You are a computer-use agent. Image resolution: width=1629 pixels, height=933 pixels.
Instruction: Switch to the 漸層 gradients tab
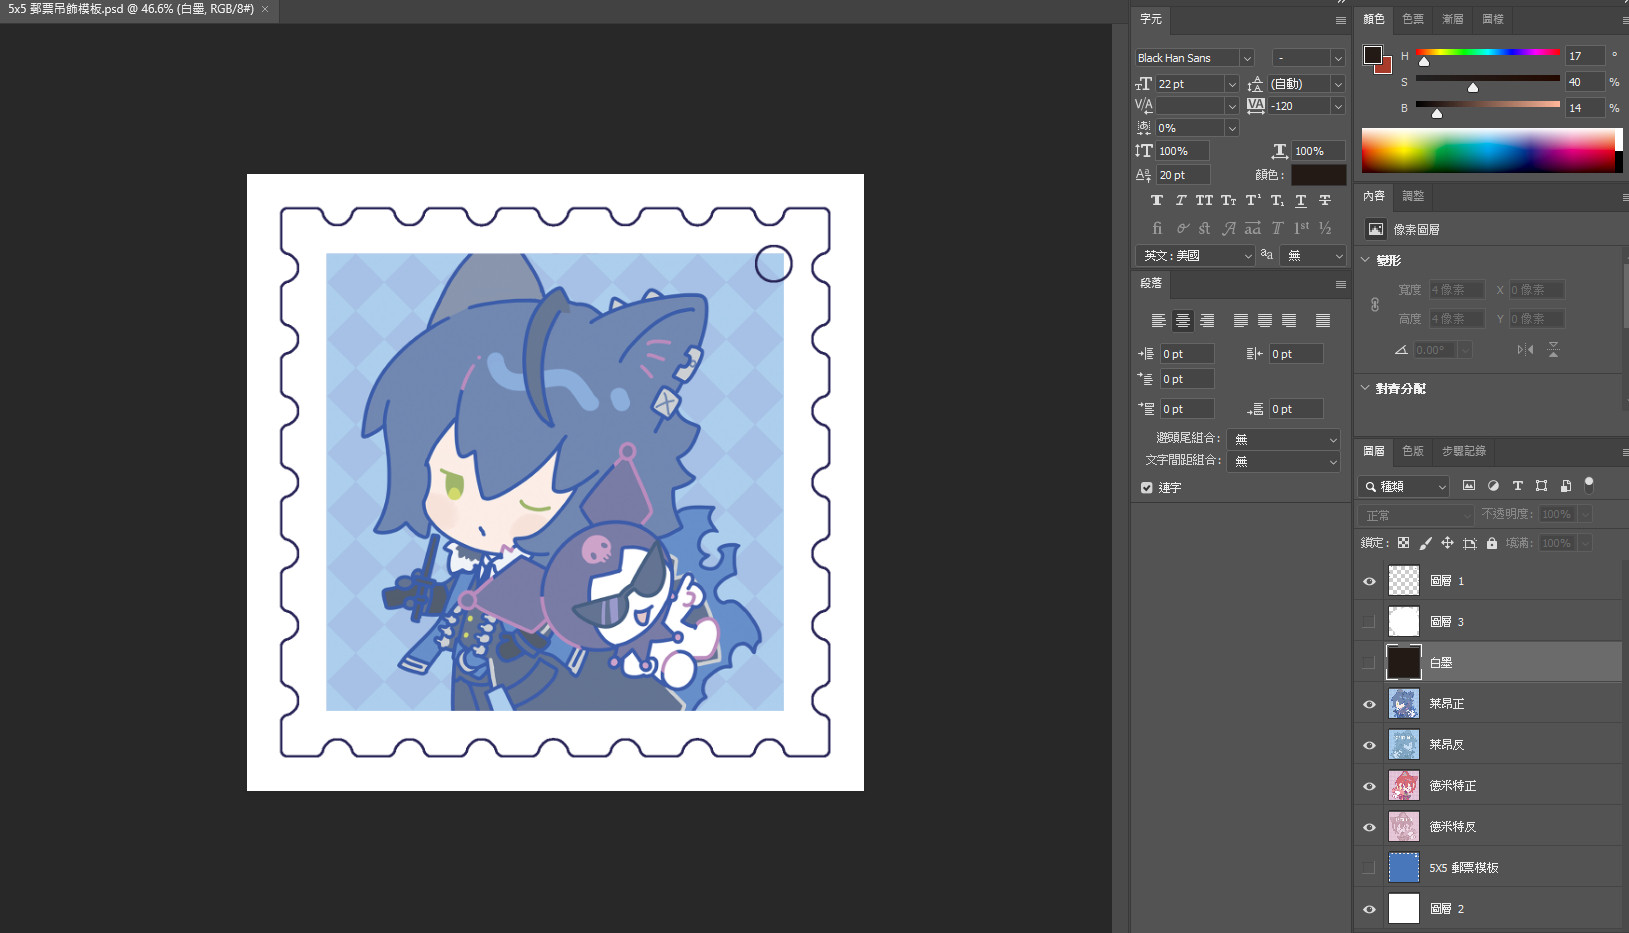point(1453,19)
